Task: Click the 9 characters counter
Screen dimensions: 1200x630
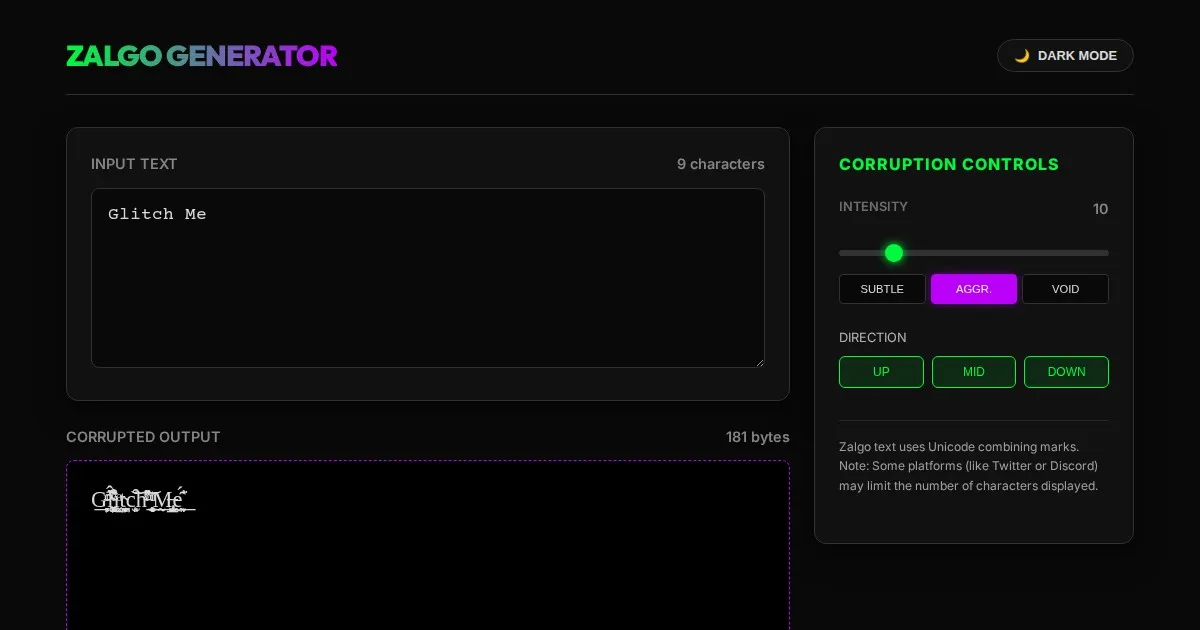Action: 720,164
